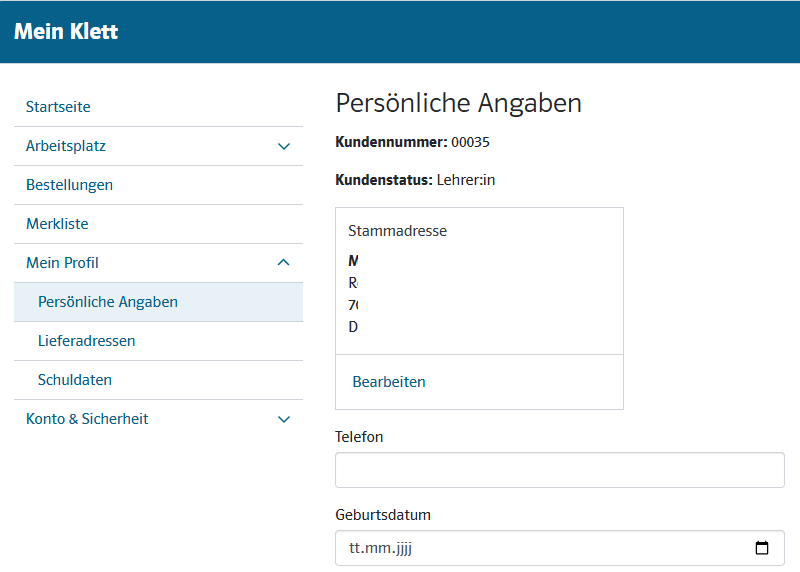
Task: Click the Stammadresse heading
Action: (x=397, y=231)
